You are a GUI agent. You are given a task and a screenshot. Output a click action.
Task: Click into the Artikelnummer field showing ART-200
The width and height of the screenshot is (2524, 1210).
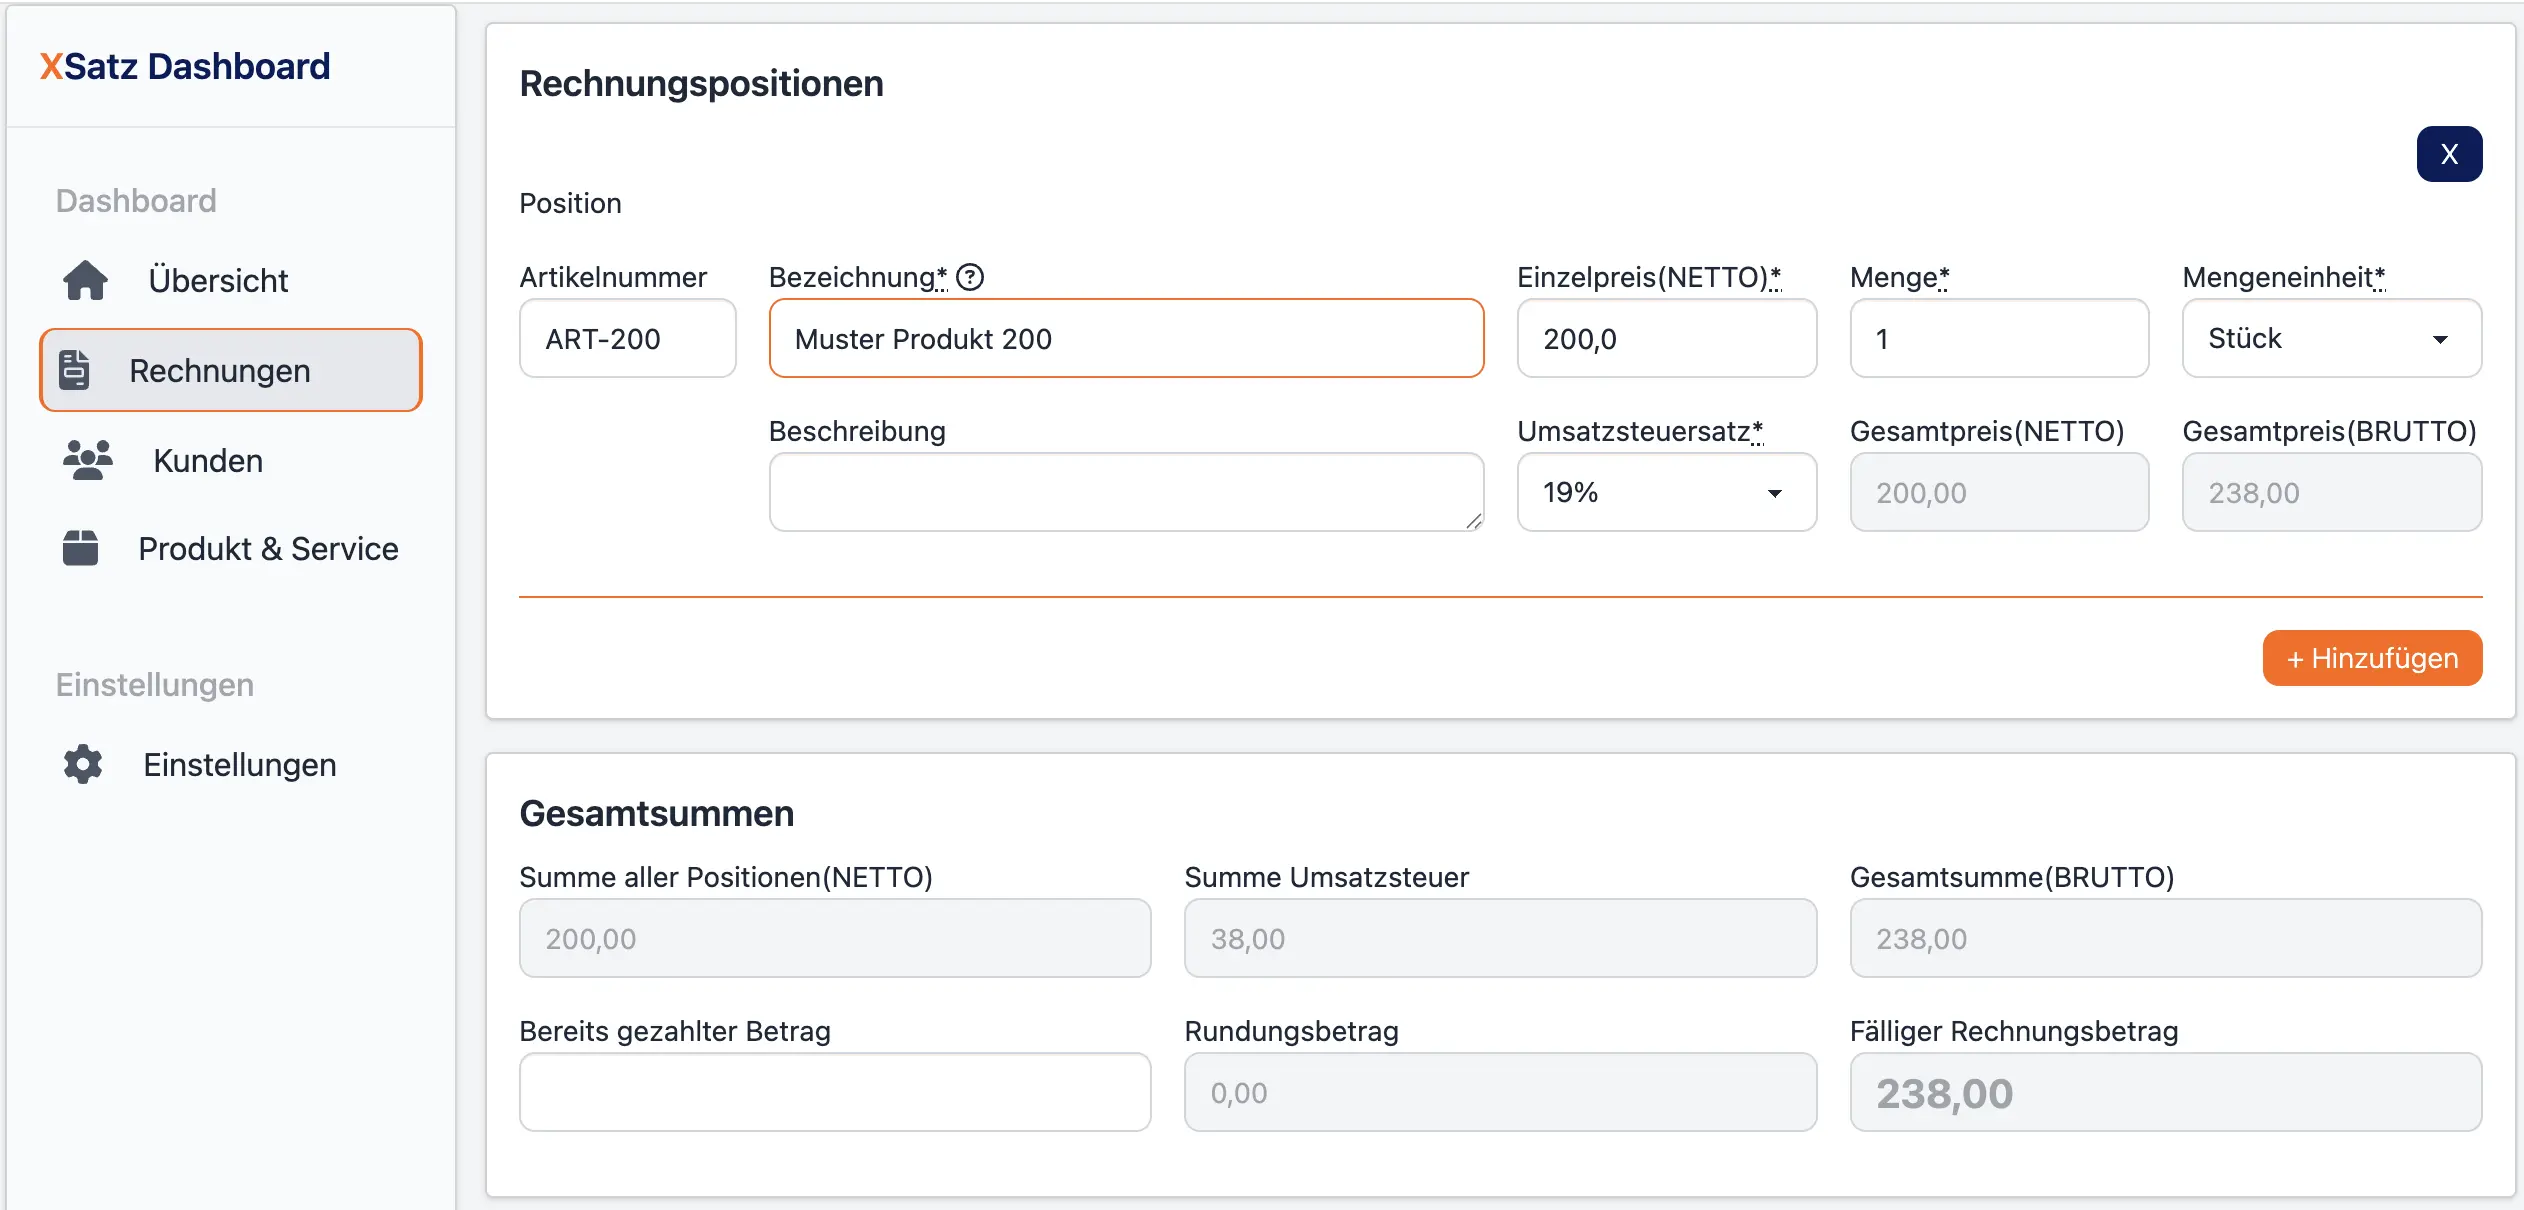[627, 338]
